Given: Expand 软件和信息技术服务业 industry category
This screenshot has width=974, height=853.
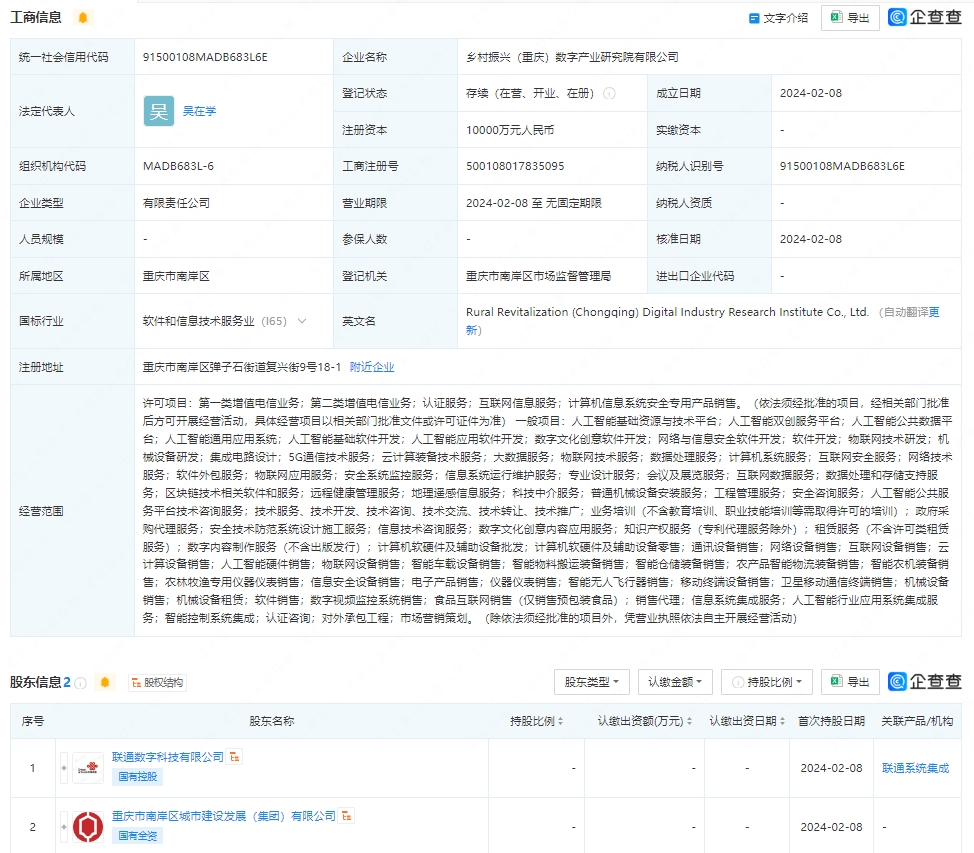Looking at the screenshot, I should coord(302,320).
